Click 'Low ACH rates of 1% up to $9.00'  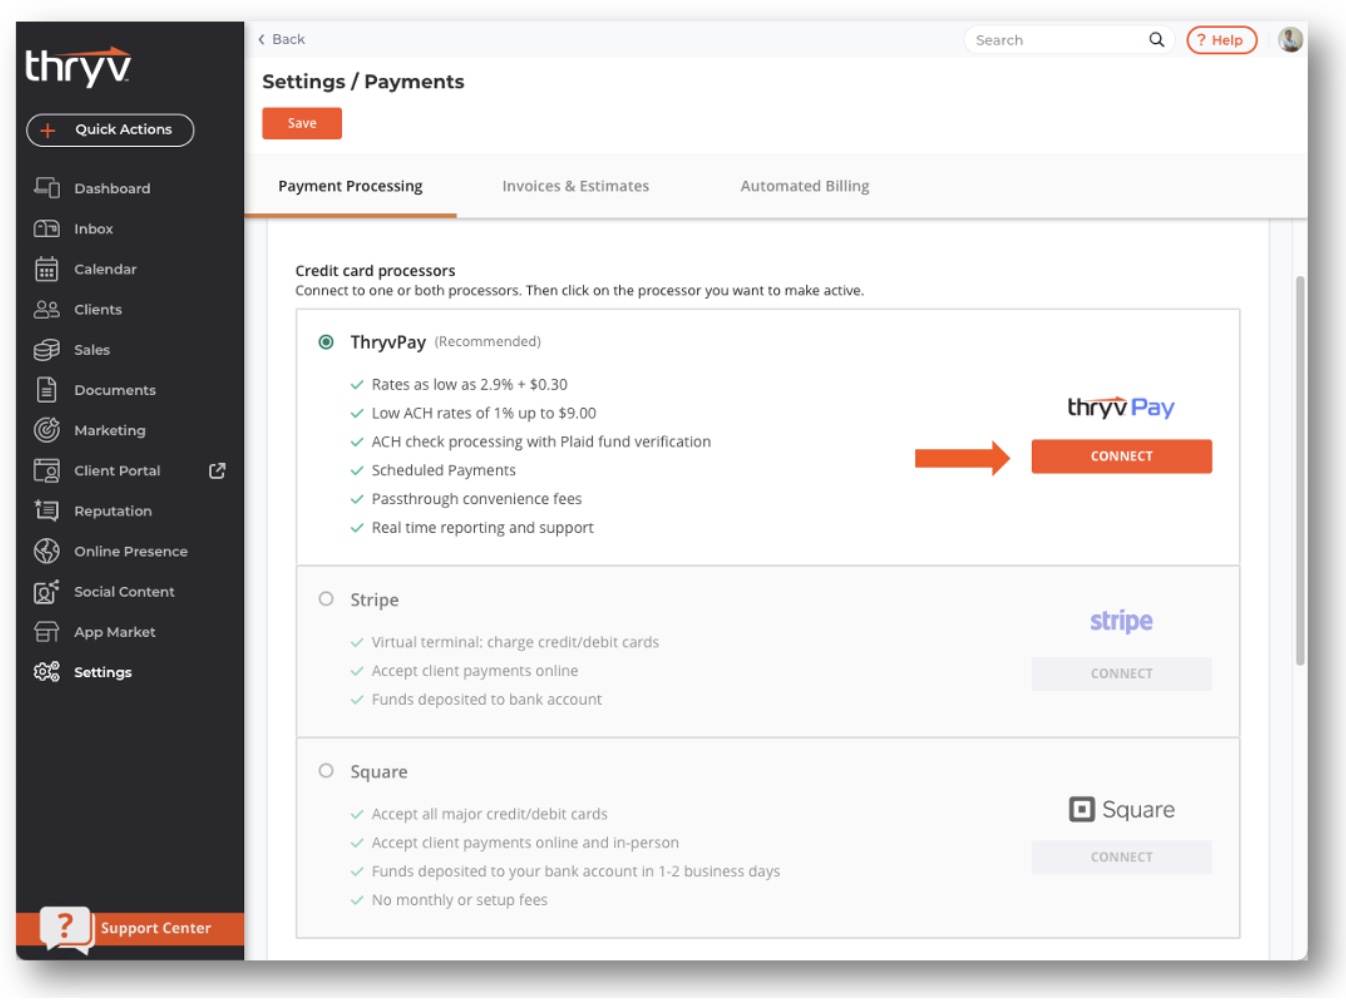coord(484,413)
